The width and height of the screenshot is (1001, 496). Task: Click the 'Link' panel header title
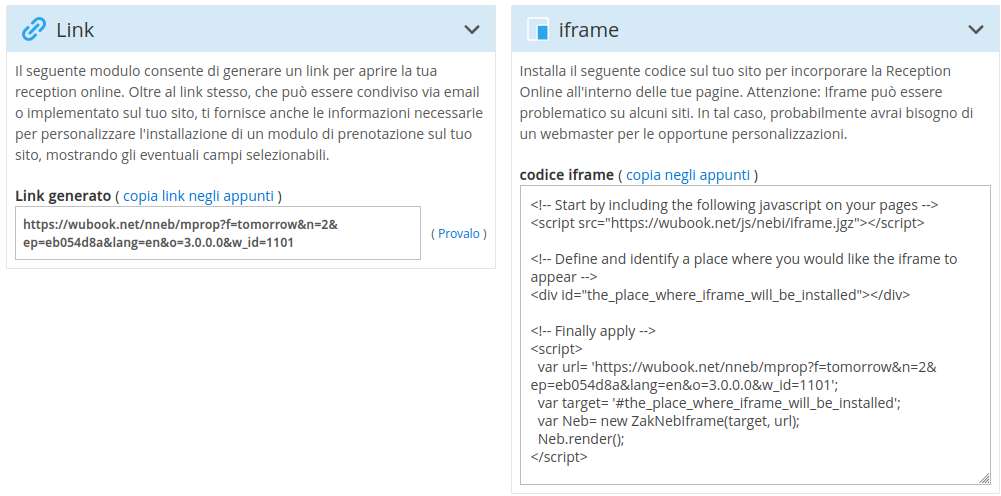tap(75, 29)
